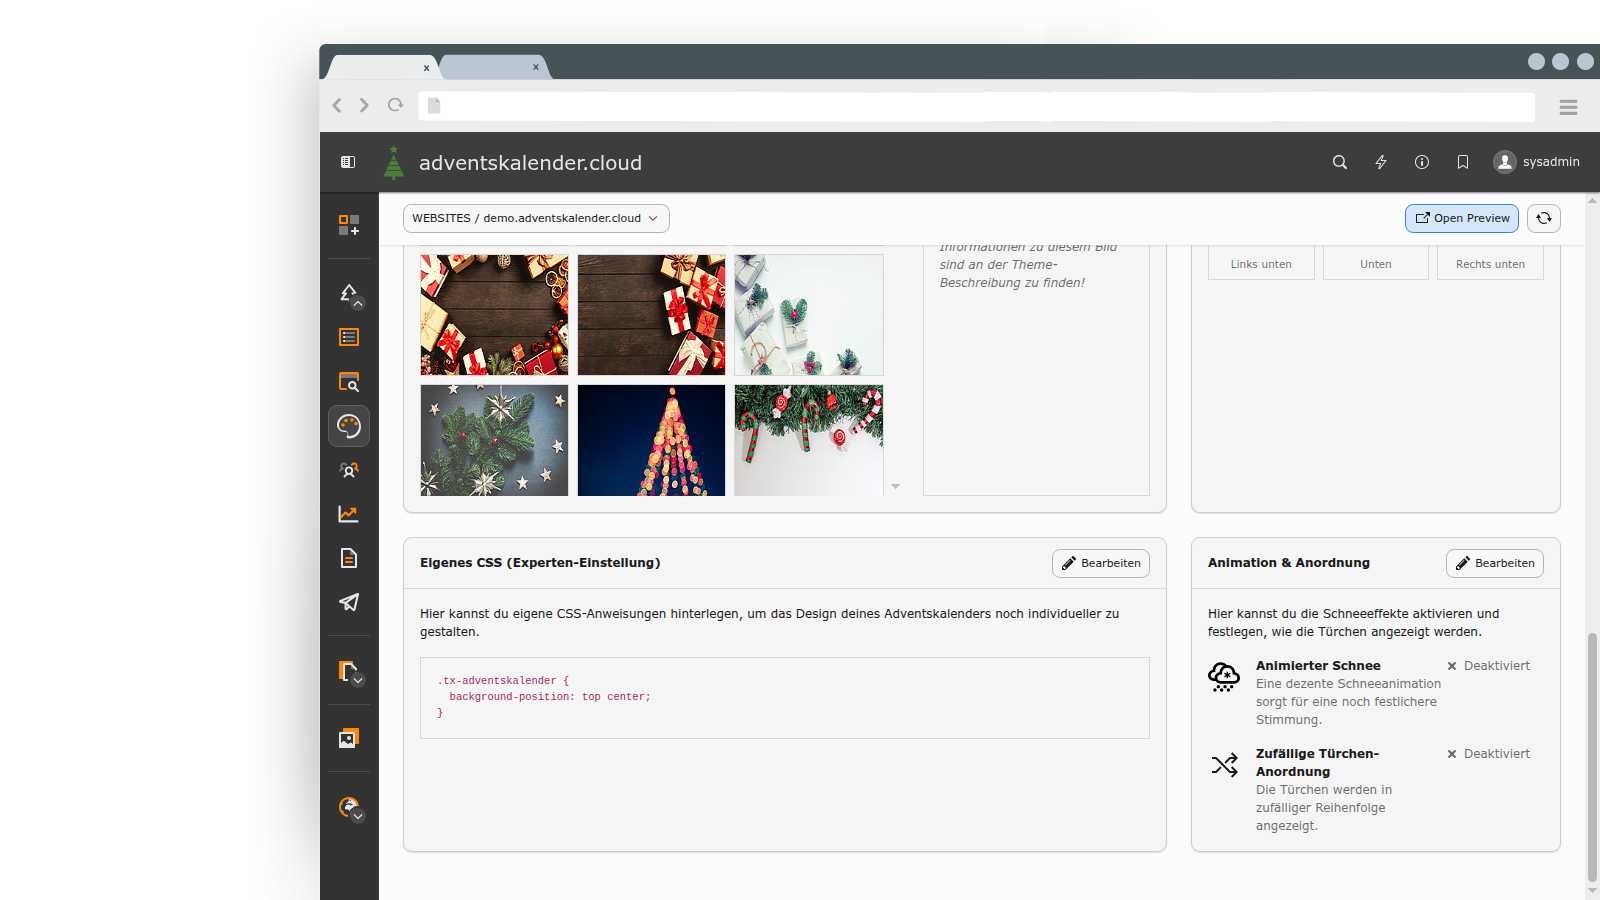The width and height of the screenshot is (1600, 900).
Task: Choose the fir branches with stars thumbnail
Action: 494,440
